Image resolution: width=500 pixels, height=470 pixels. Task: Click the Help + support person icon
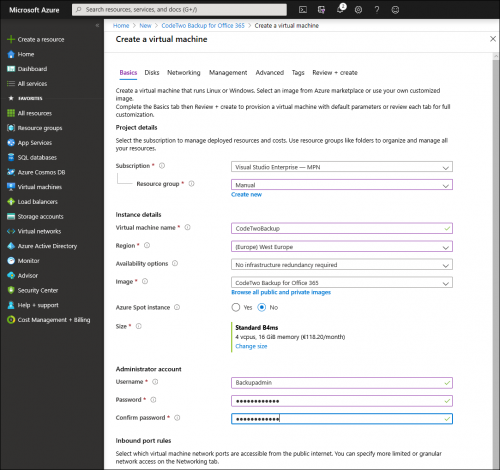pos(11,305)
